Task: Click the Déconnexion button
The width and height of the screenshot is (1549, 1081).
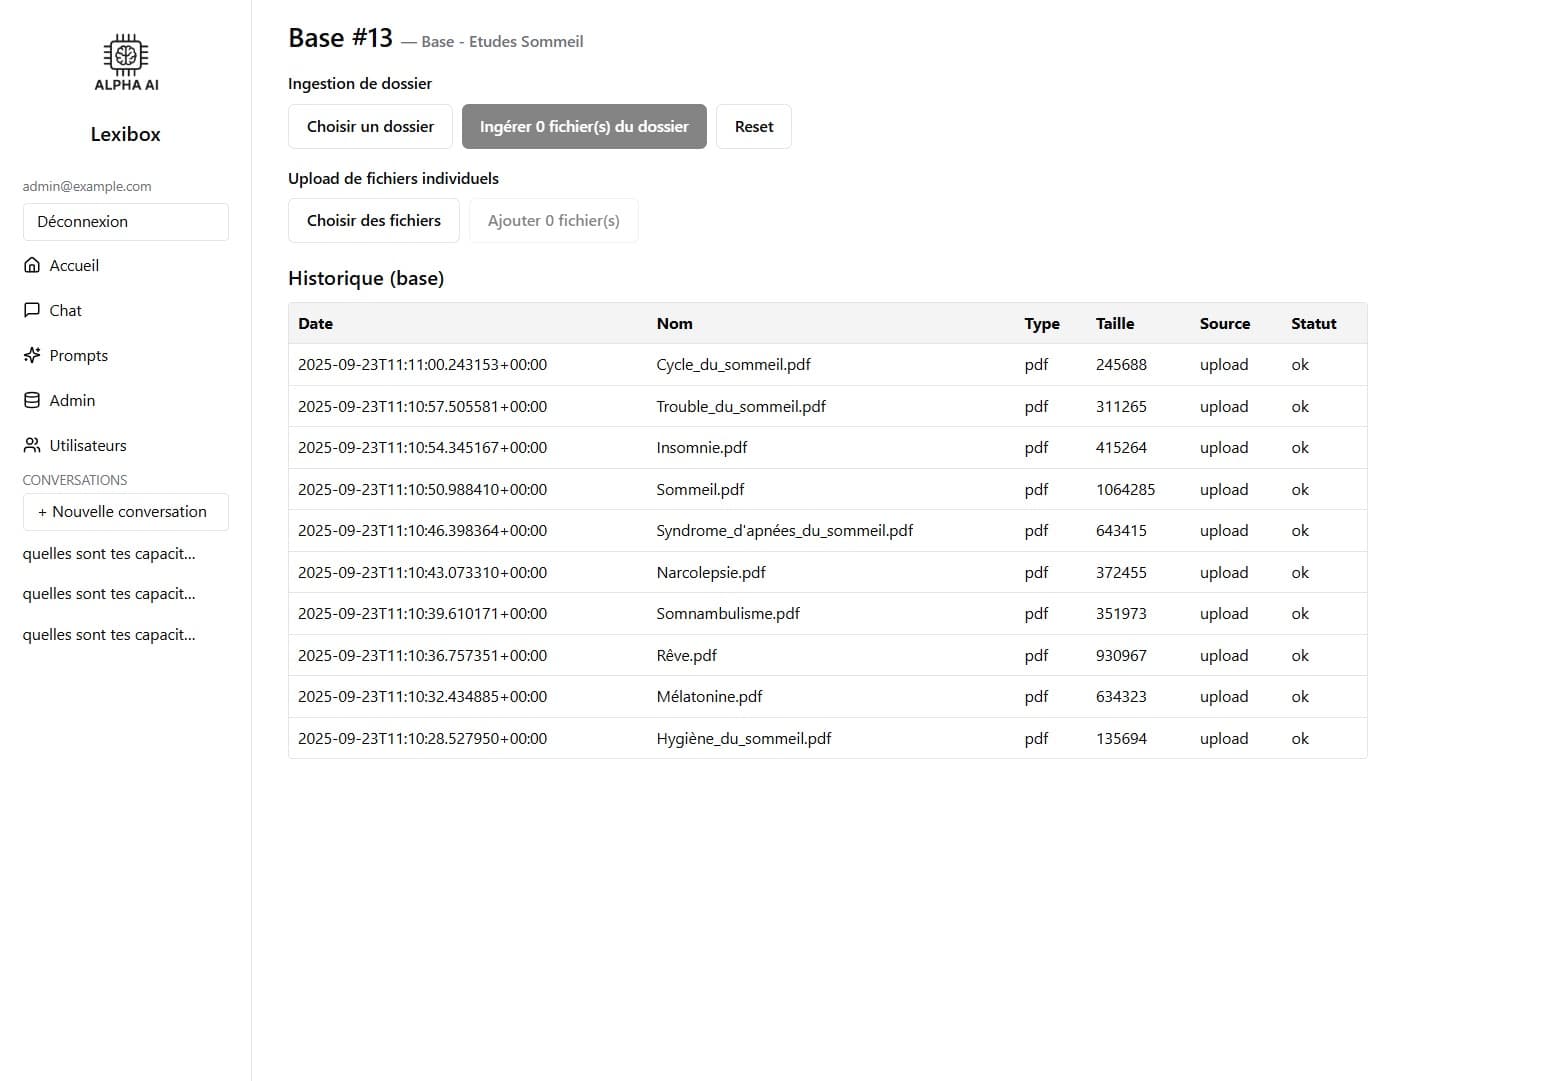Action: [x=125, y=221]
